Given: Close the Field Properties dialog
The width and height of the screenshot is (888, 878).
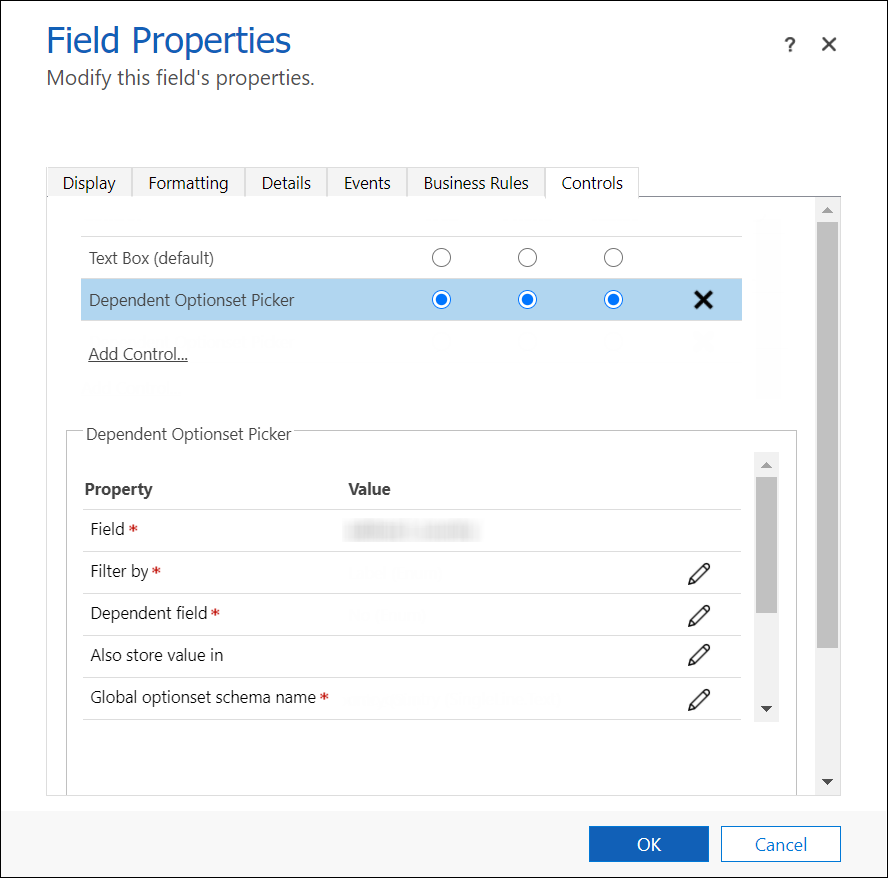Looking at the screenshot, I should point(828,45).
